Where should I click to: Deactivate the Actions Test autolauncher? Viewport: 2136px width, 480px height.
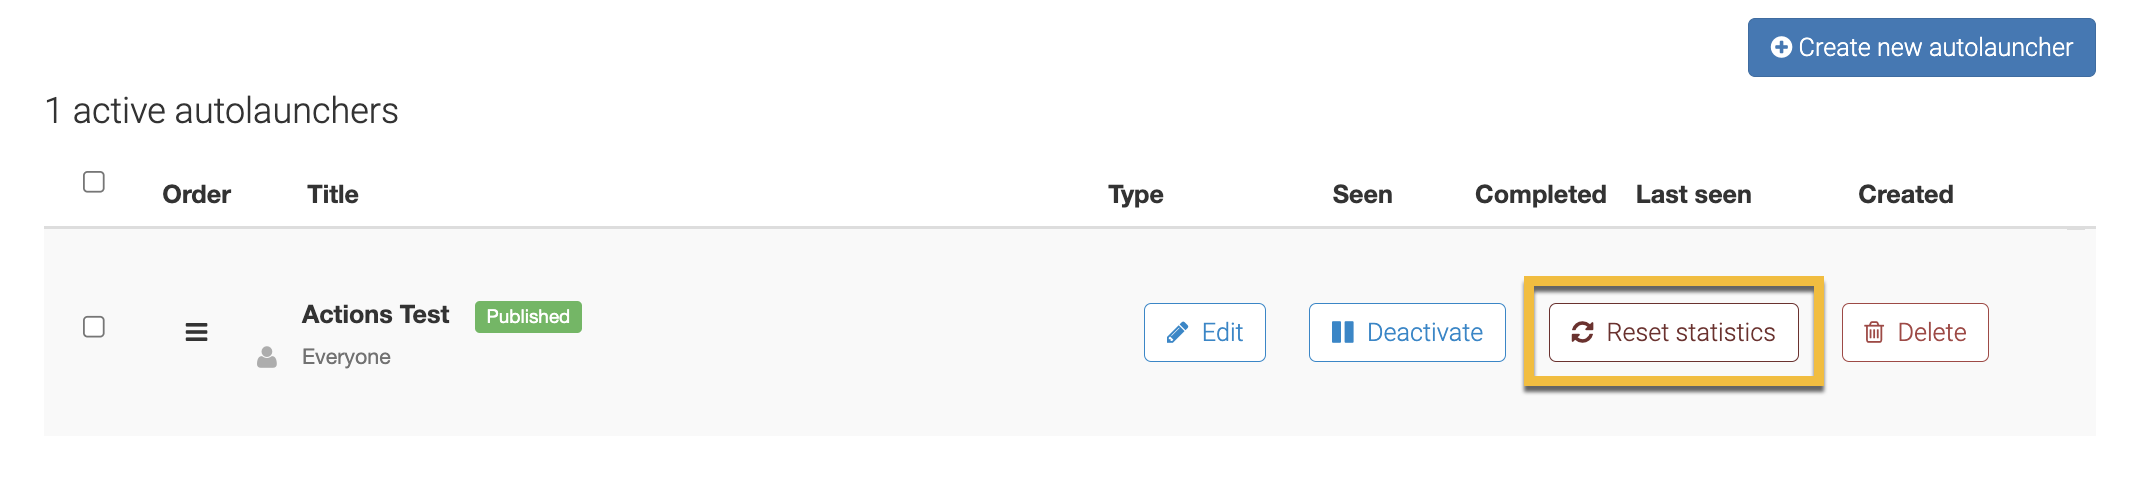tap(1406, 332)
